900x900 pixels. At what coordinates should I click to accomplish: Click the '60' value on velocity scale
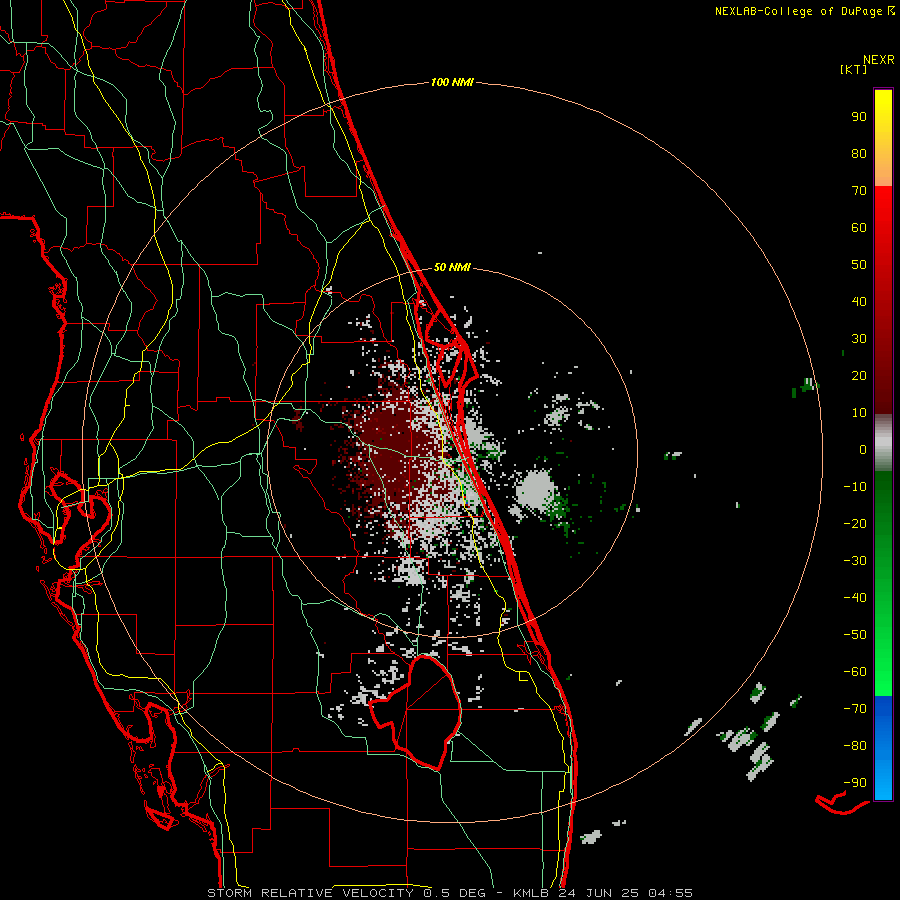click(859, 228)
